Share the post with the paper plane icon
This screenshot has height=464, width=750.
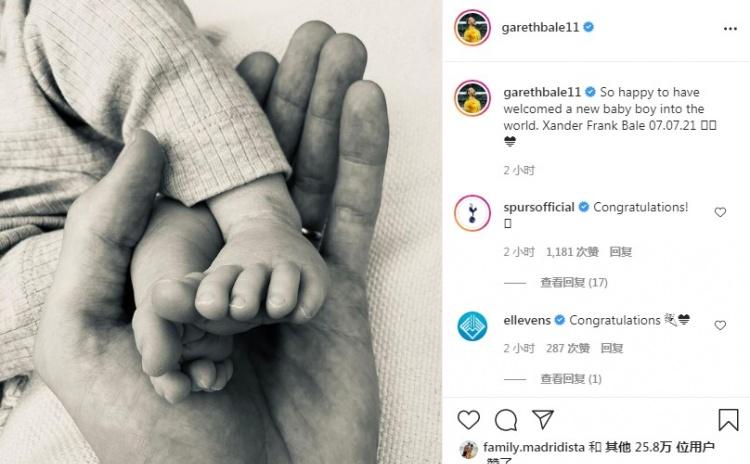543,420
